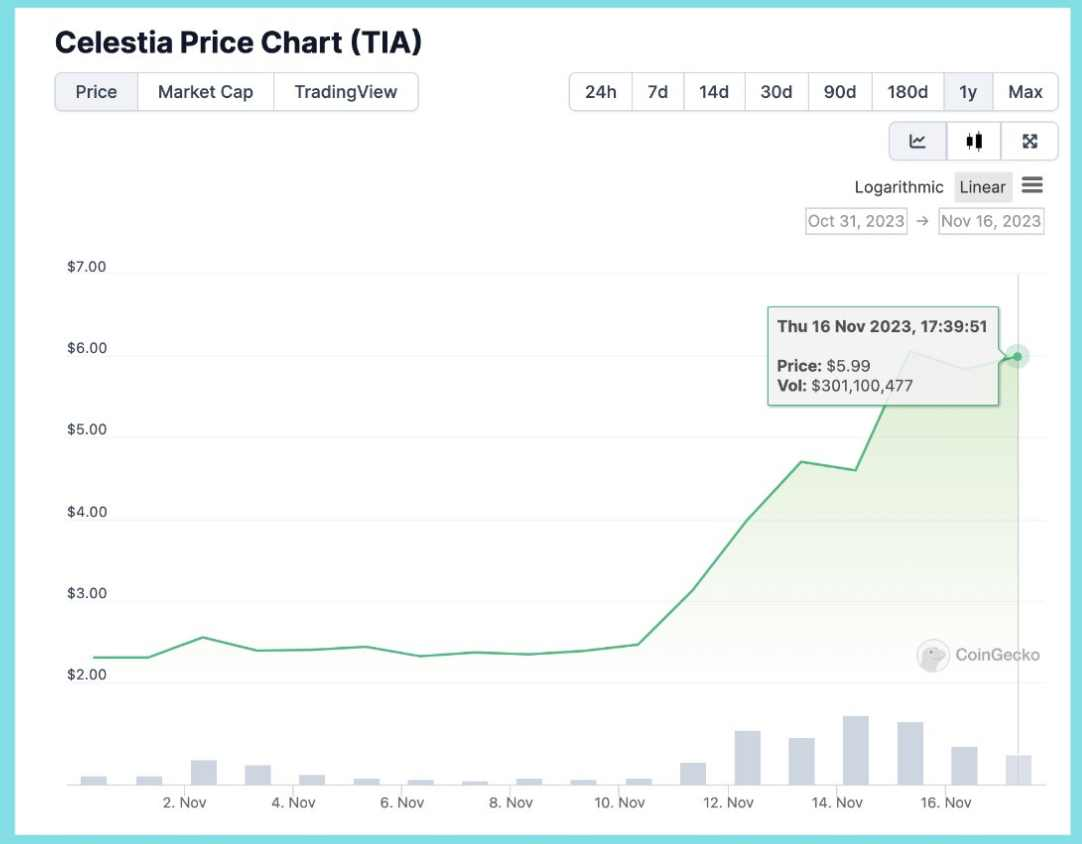Choose the 7d time range

point(658,92)
